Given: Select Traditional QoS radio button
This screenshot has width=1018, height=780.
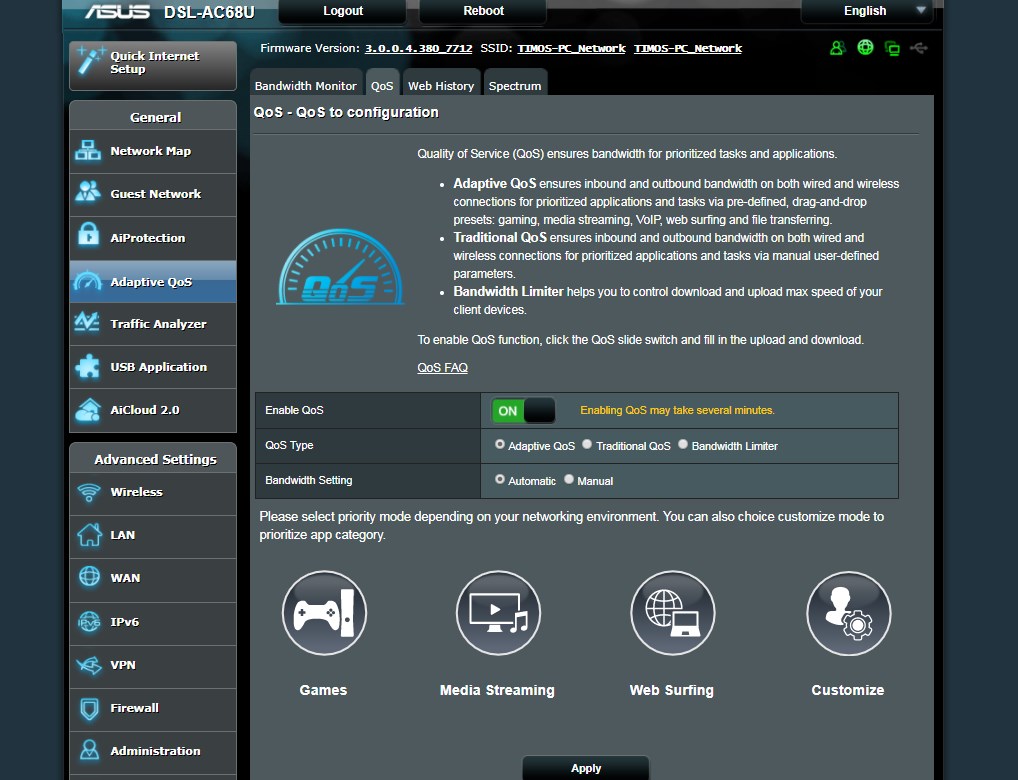Looking at the screenshot, I should click(x=587, y=444).
